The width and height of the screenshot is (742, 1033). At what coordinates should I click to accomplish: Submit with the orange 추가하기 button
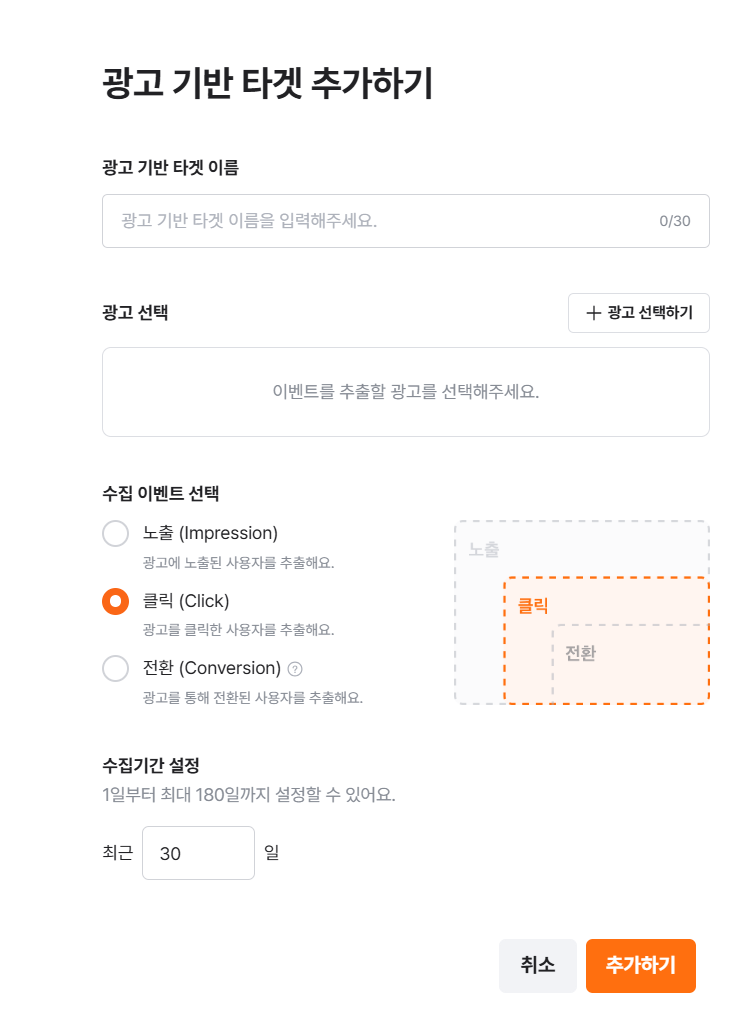coord(641,965)
